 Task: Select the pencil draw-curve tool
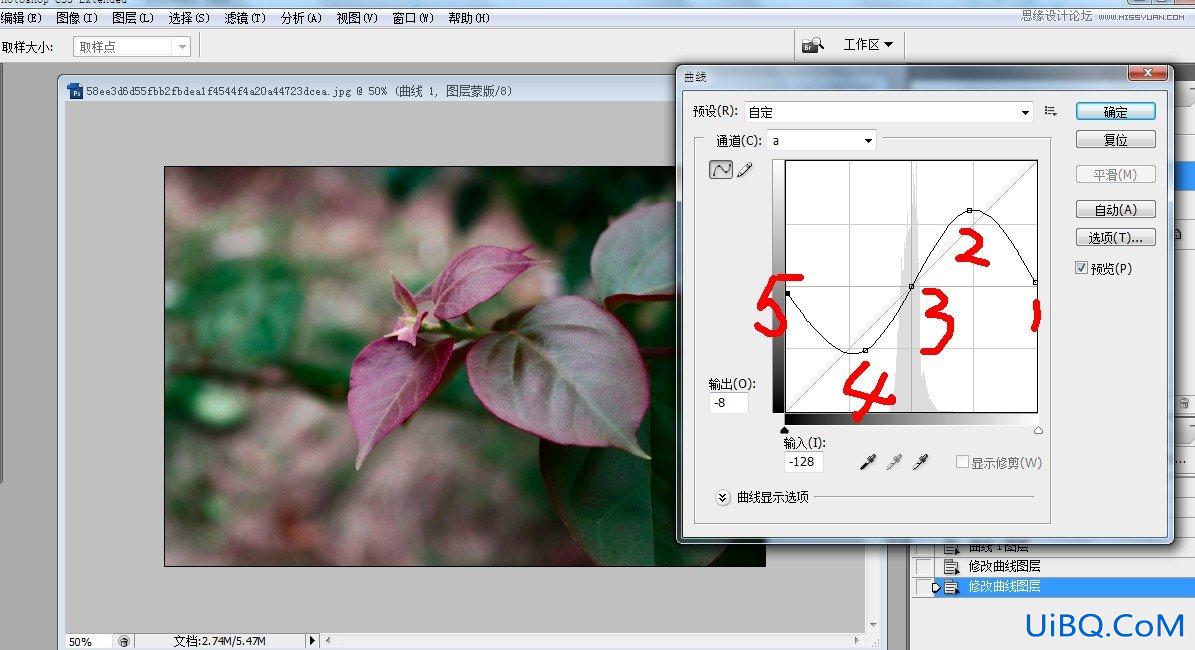745,169
